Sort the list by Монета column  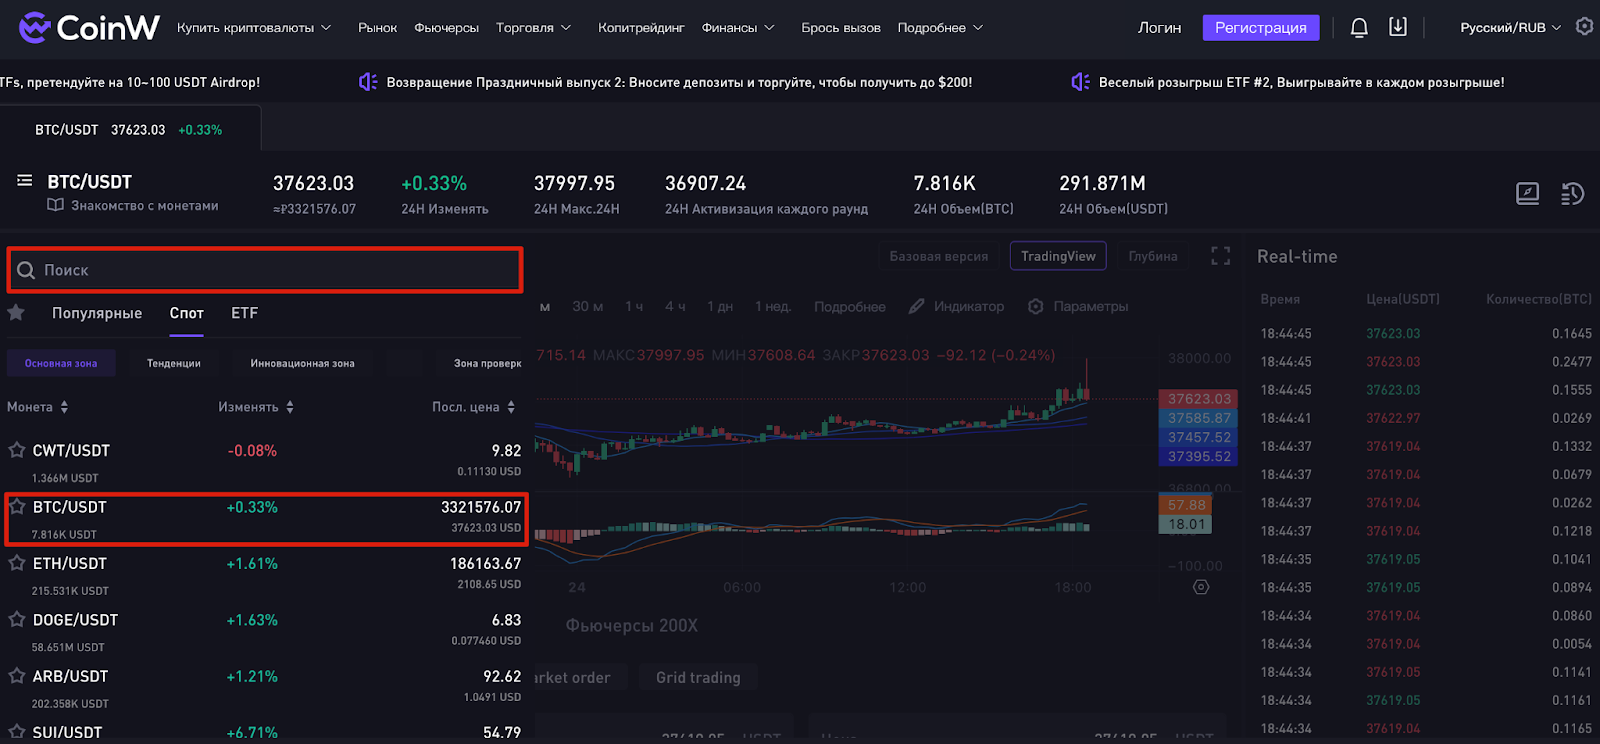coord(38,407)
